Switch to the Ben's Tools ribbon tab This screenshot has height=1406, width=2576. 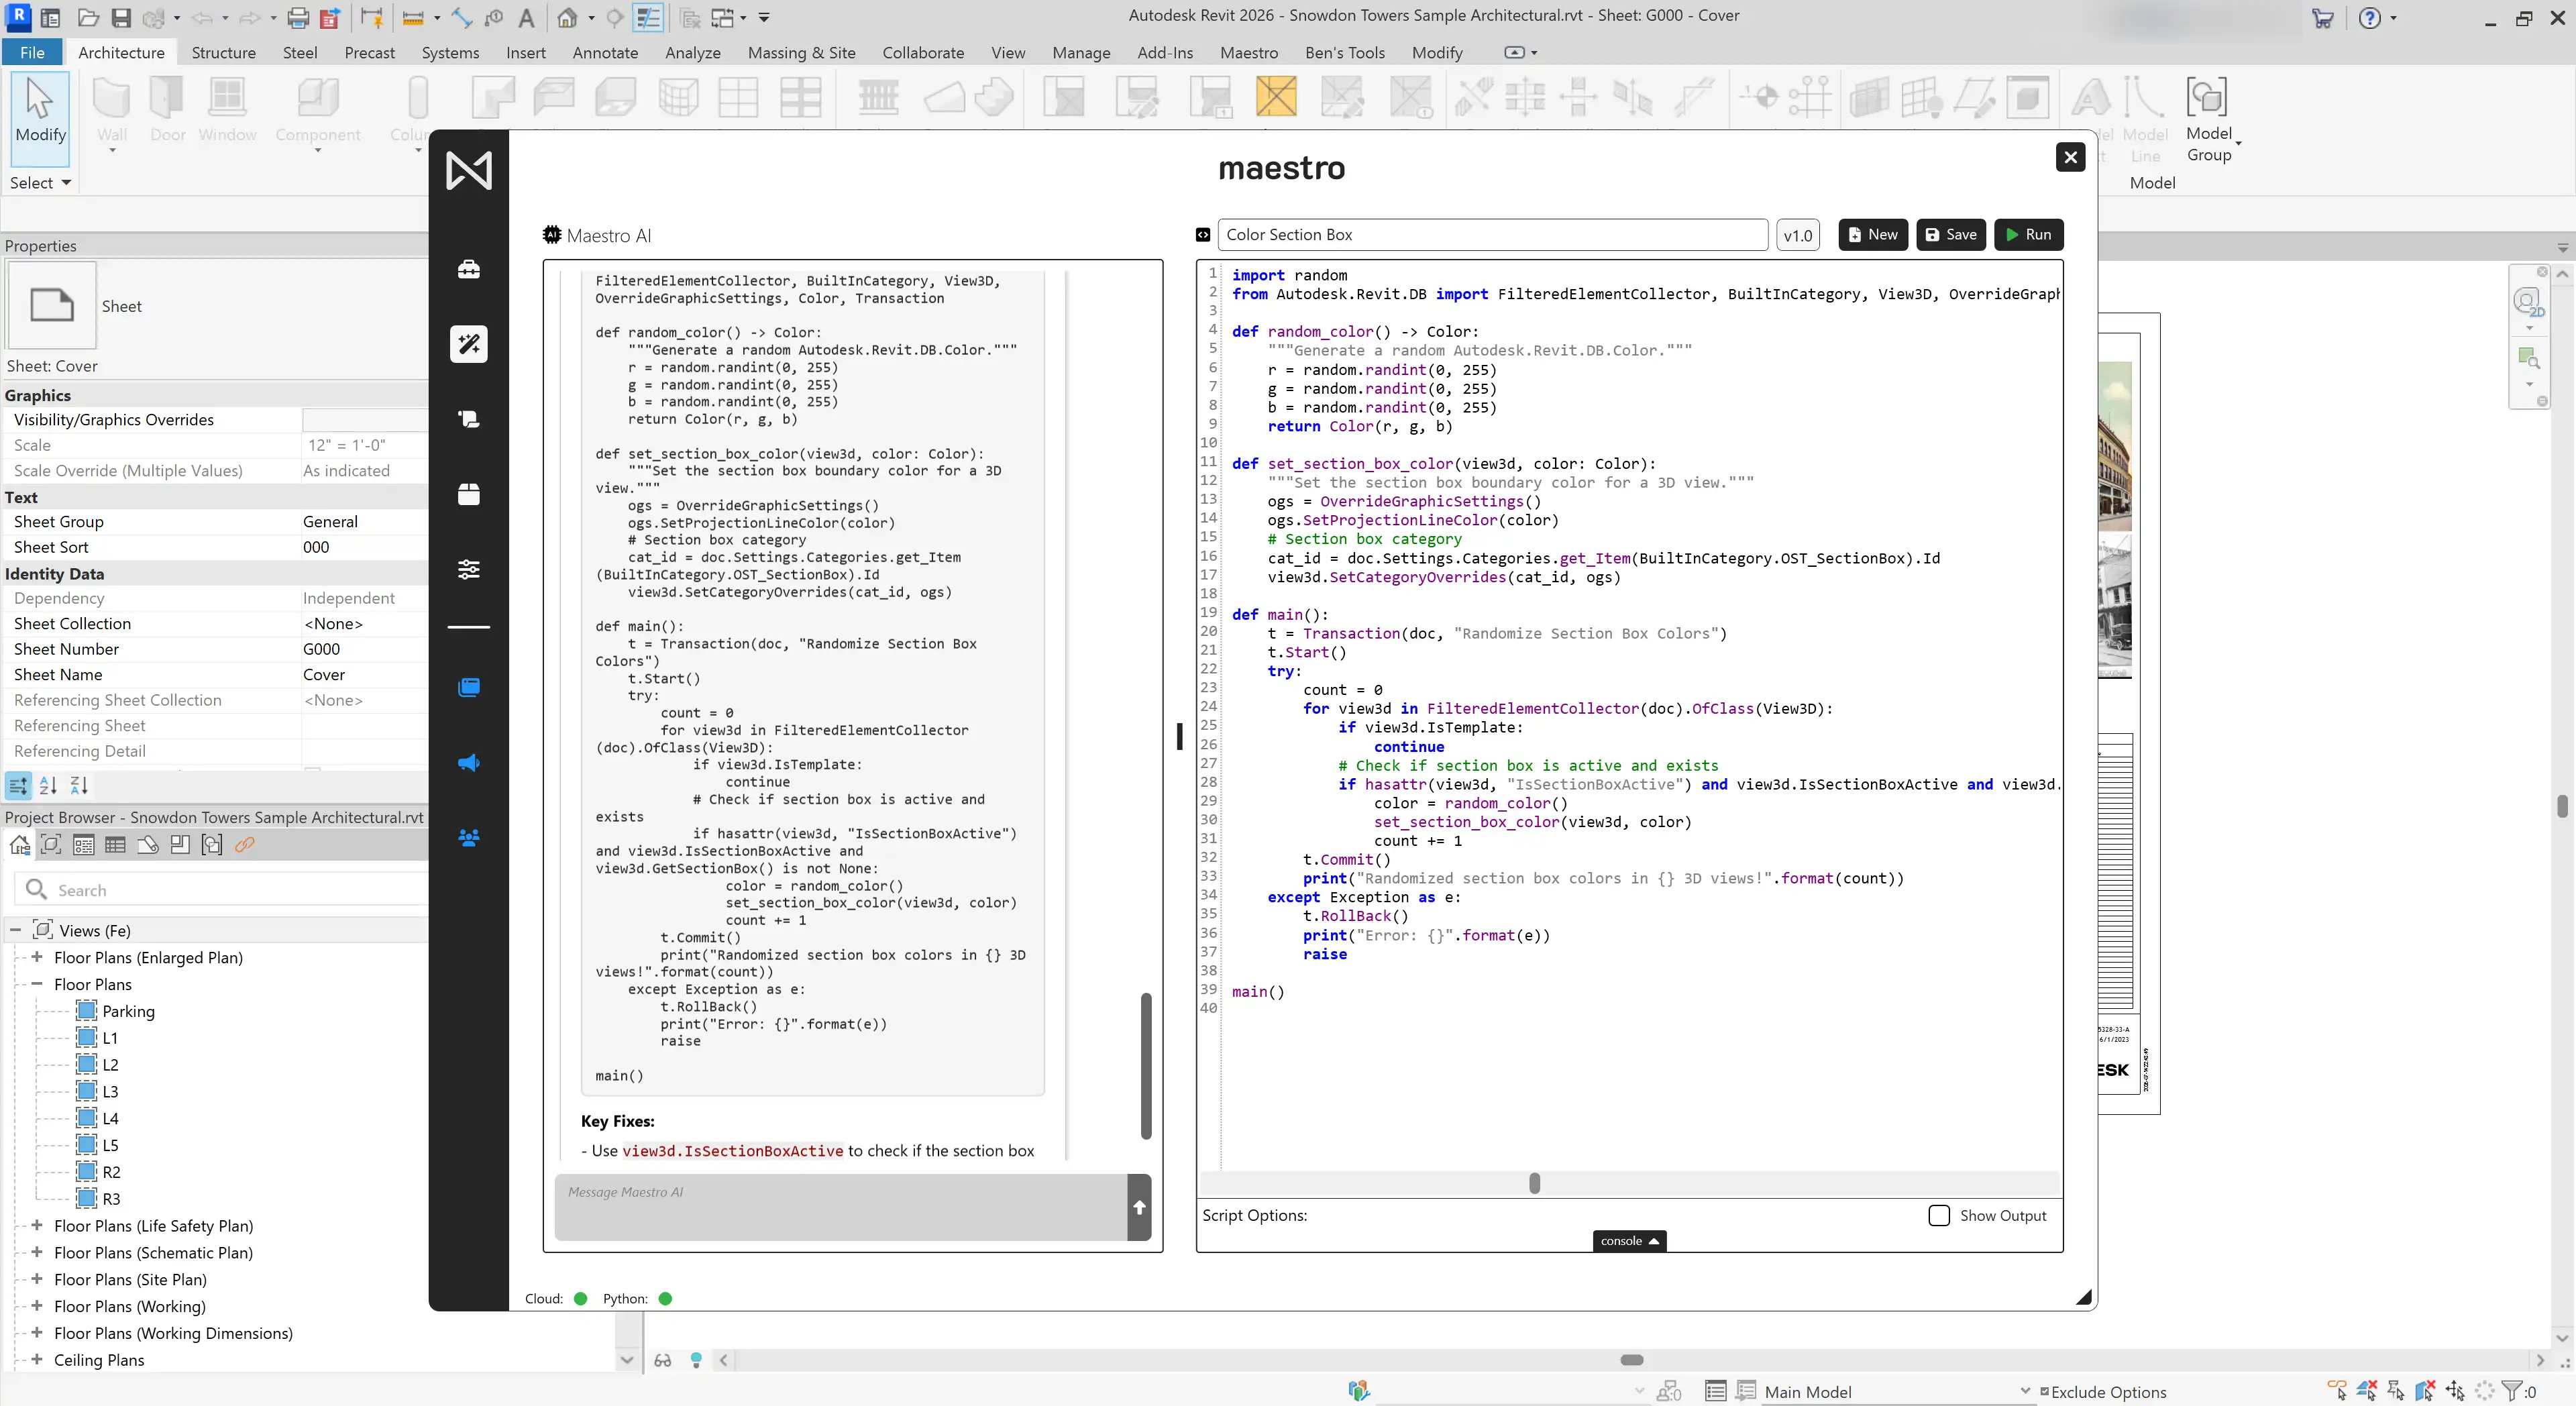1345,52
